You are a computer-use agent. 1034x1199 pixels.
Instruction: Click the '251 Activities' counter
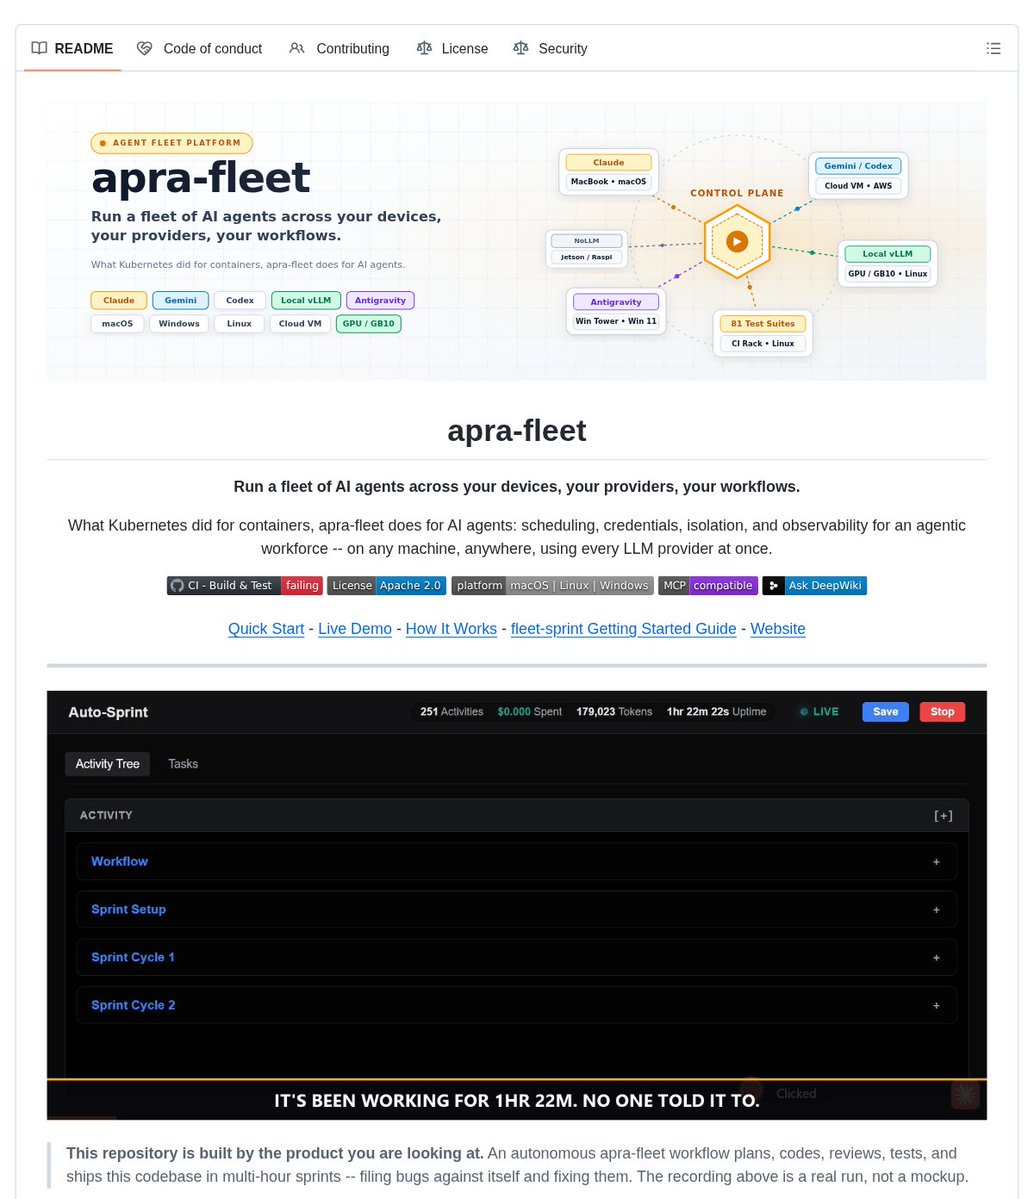click(x=451, y=712)
